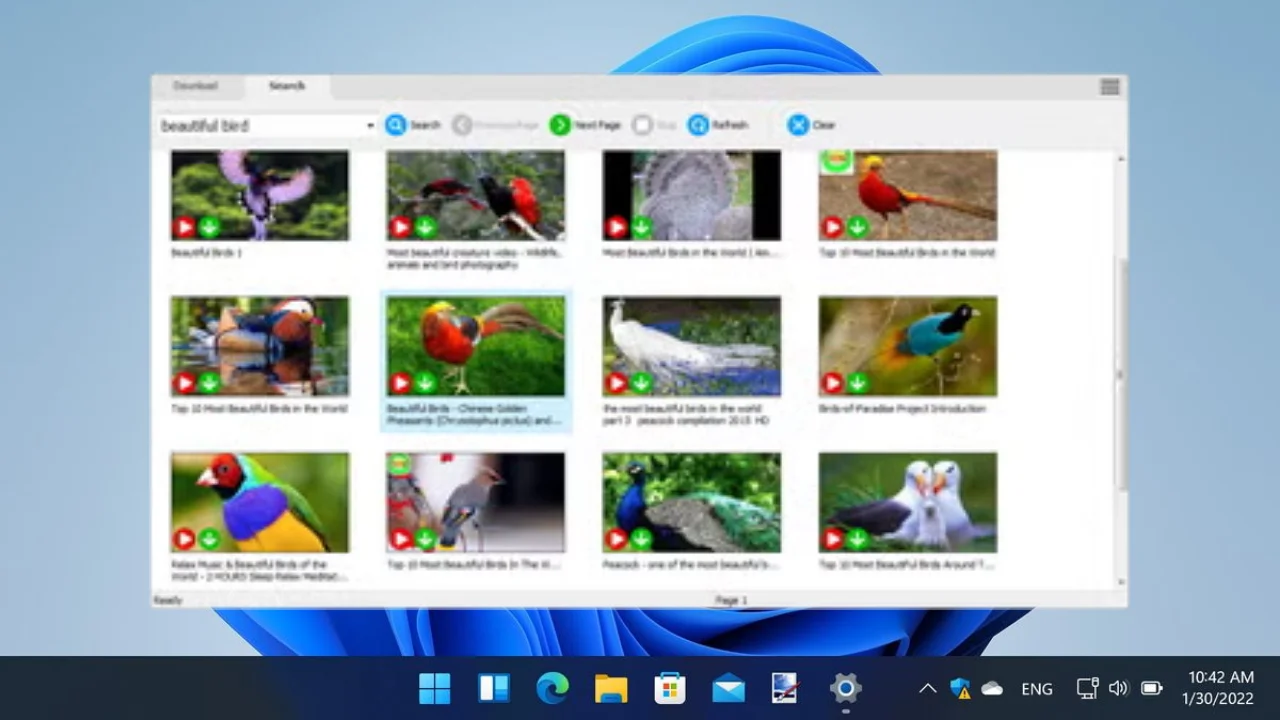Expand the search keyword dropdown arrow
The image size is (1280, 720).
coord(370,125)
